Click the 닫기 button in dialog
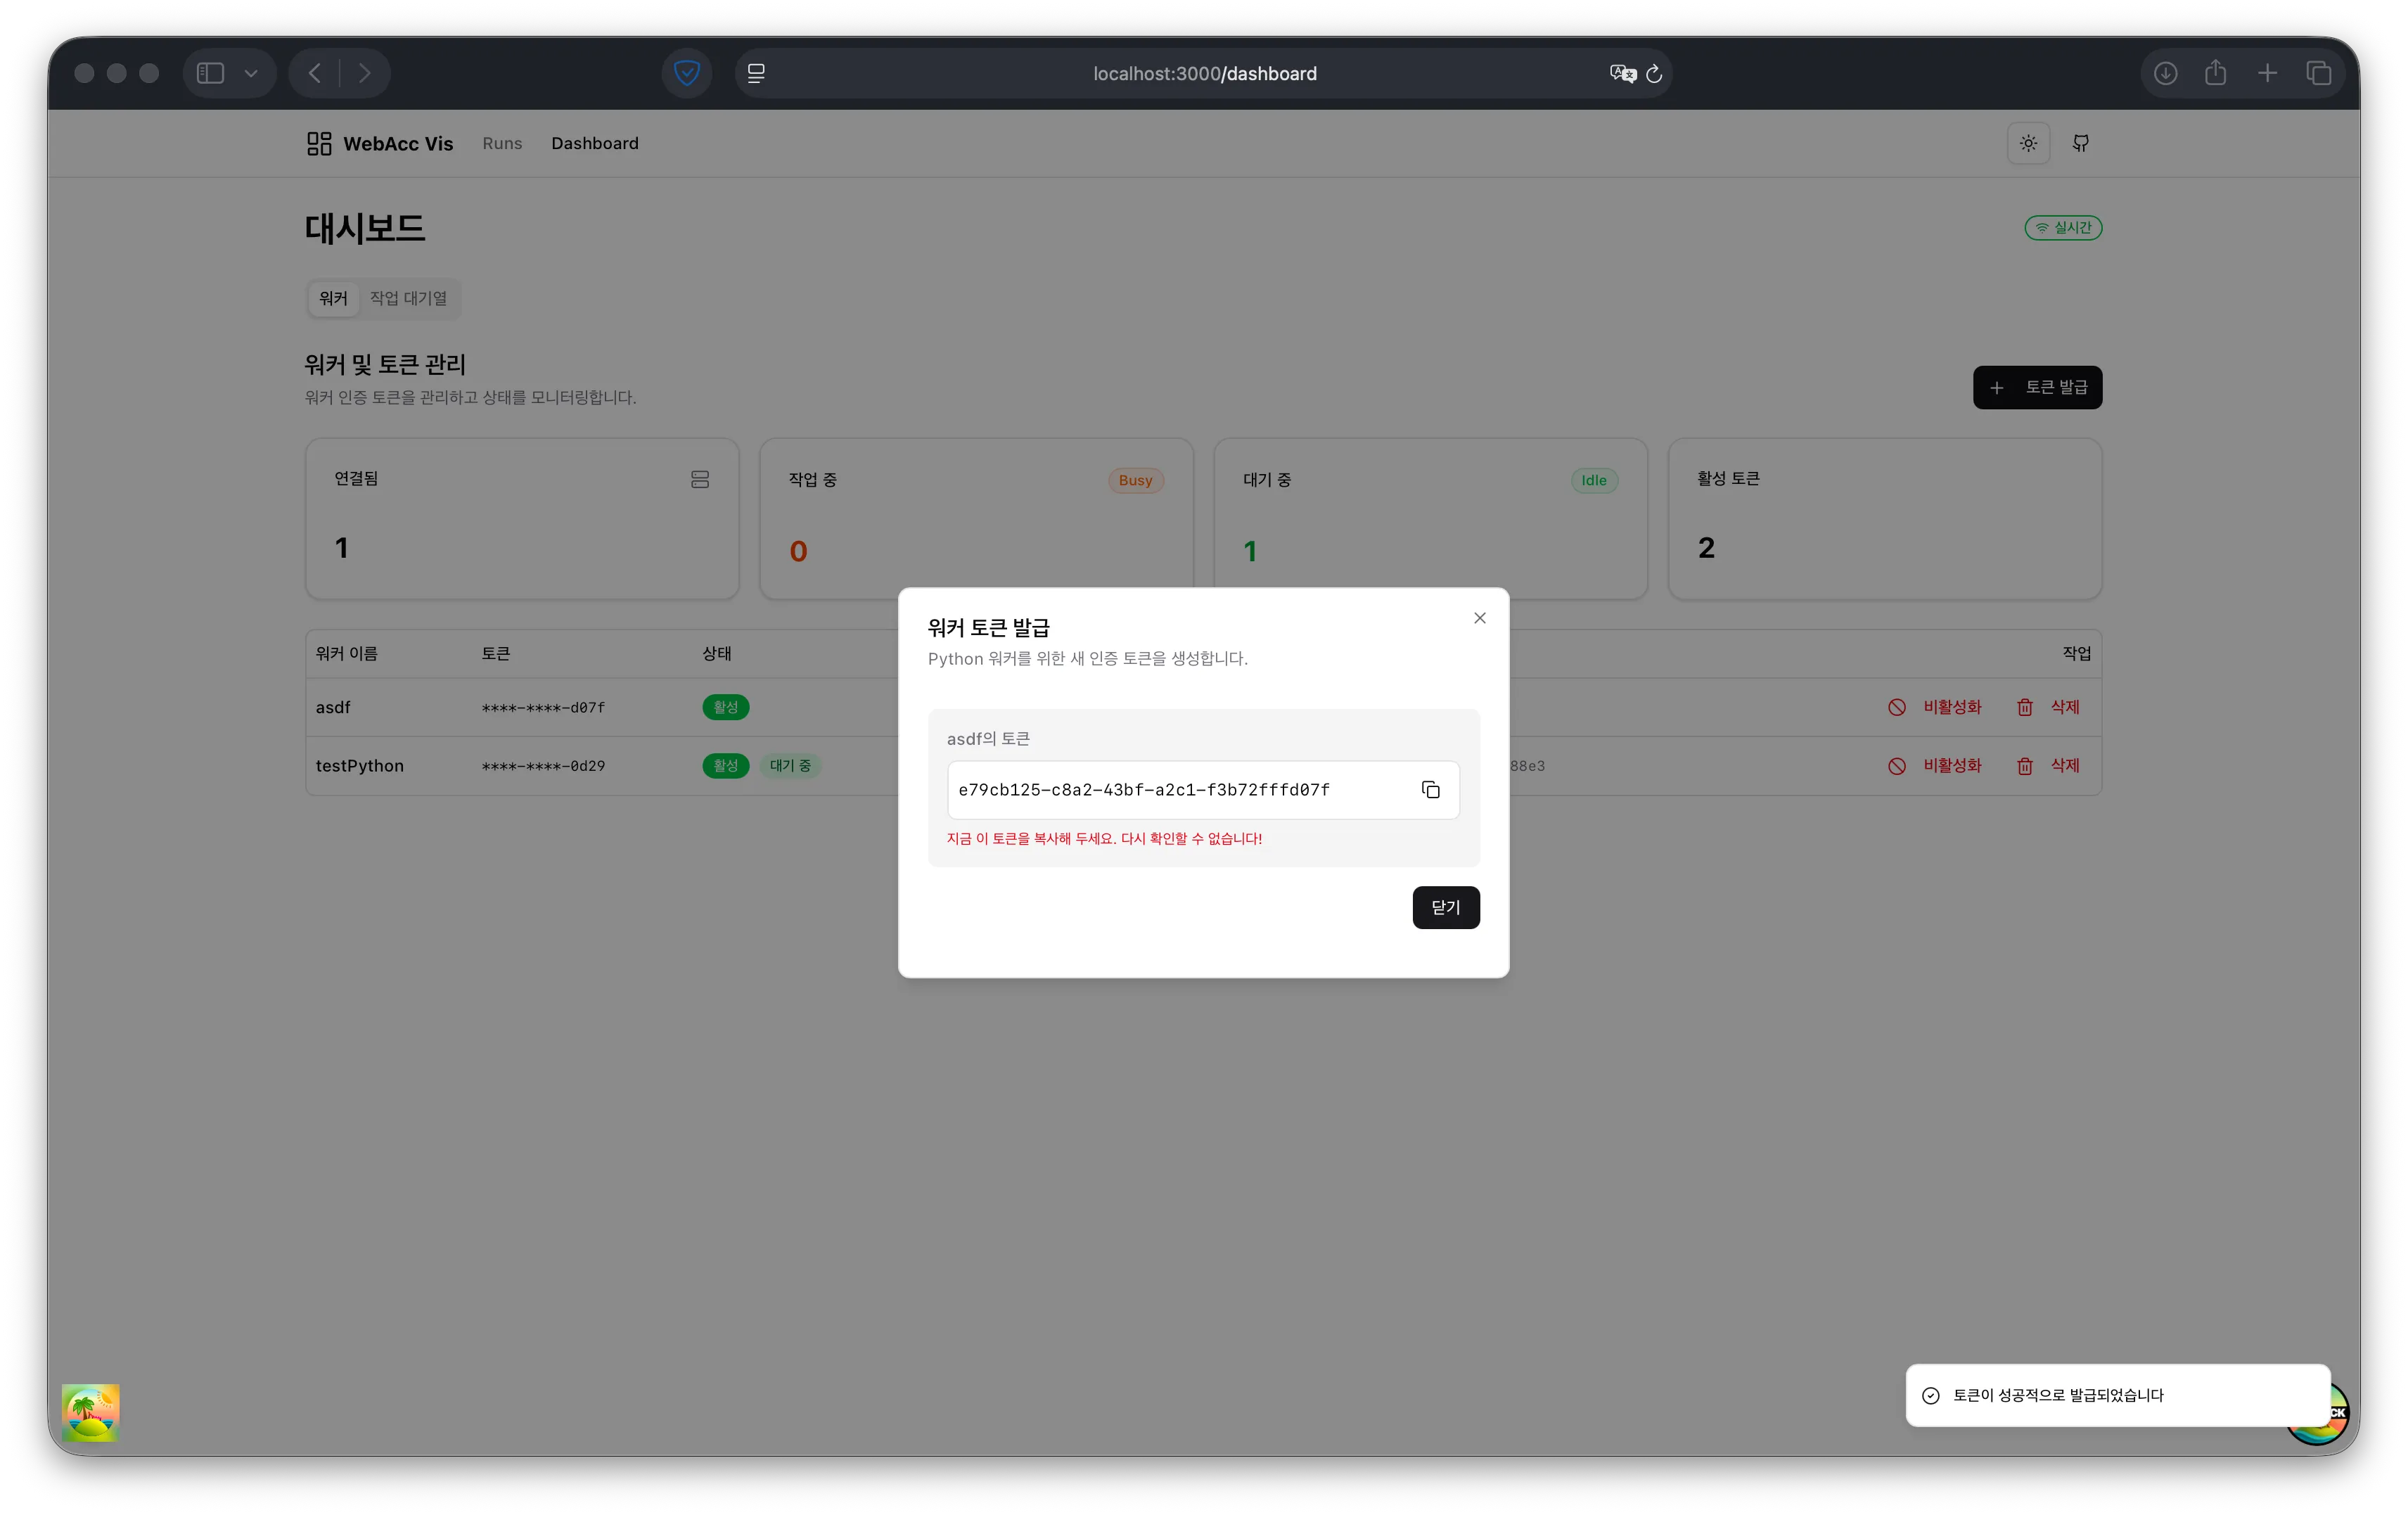Screen dimensions: 2408x1515 1445,907
